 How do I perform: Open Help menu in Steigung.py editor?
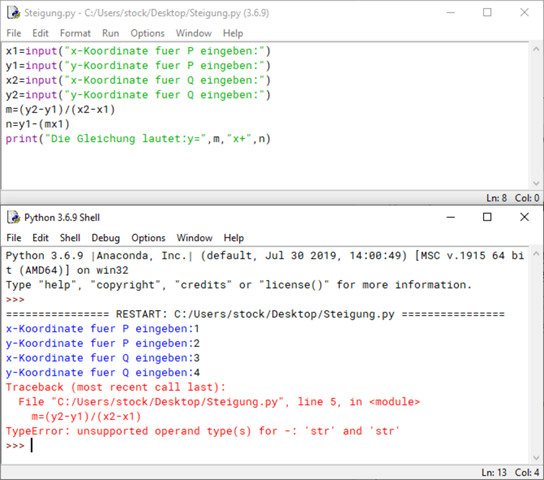point(233,33)
